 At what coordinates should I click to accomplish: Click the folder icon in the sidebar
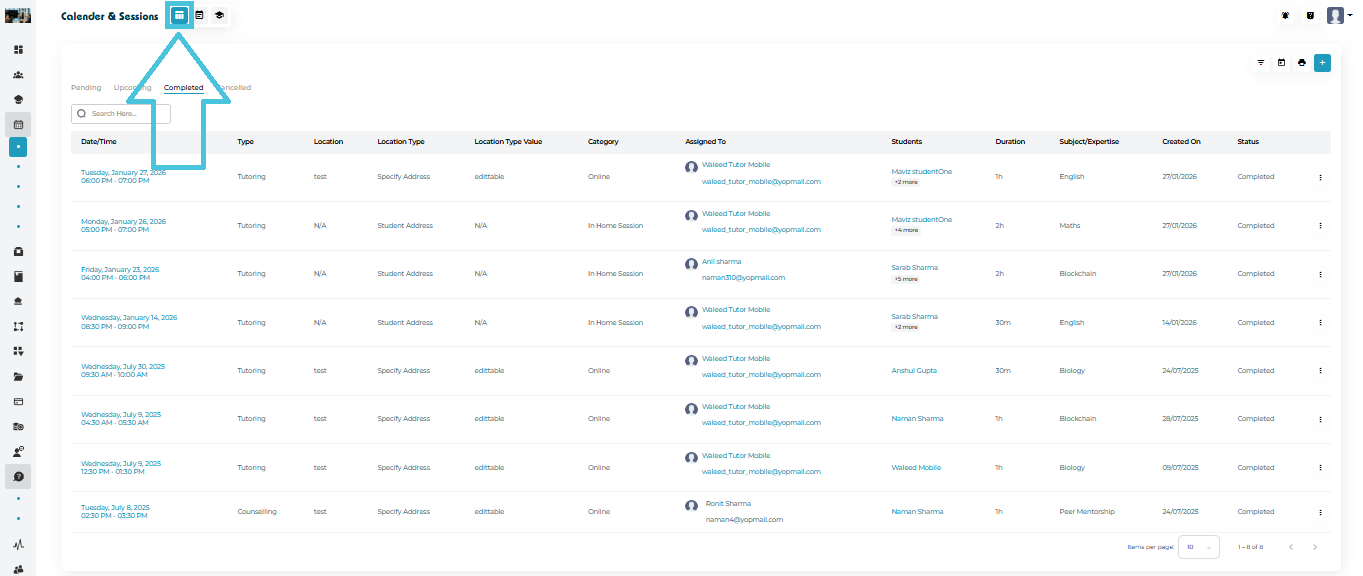(18, 377)
